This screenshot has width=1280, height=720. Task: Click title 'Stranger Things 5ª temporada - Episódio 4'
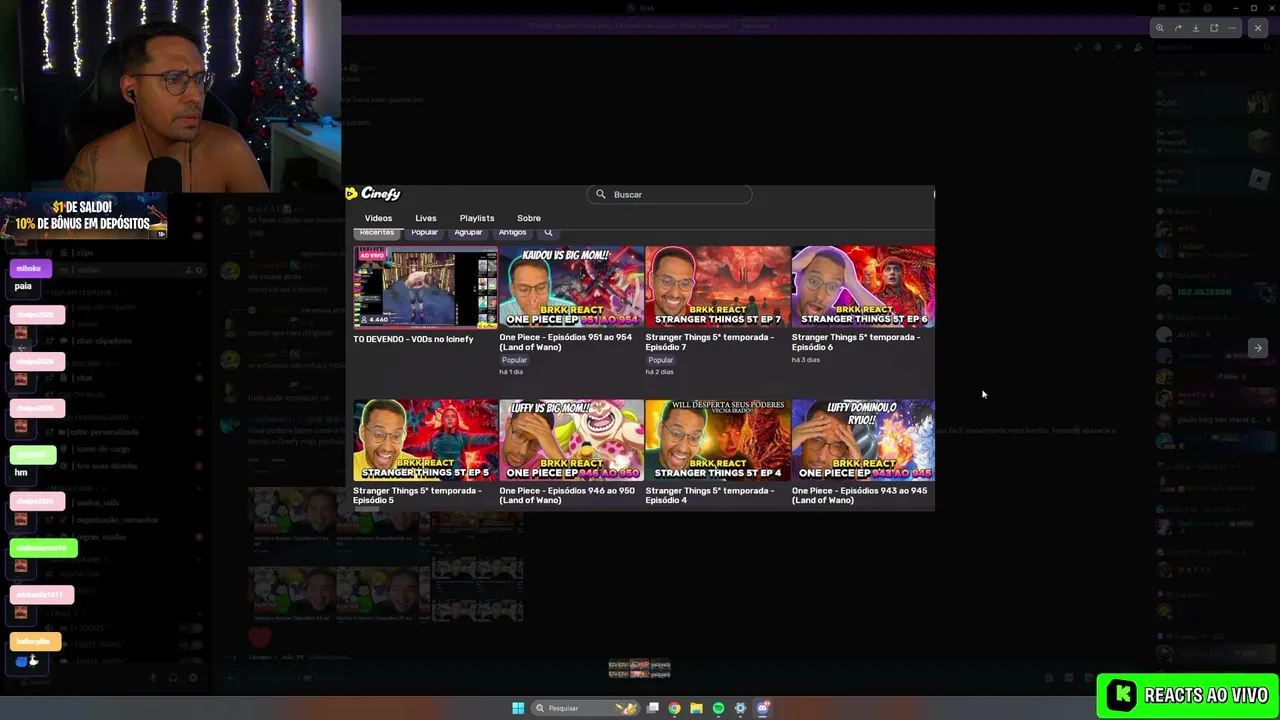[710, 495]
